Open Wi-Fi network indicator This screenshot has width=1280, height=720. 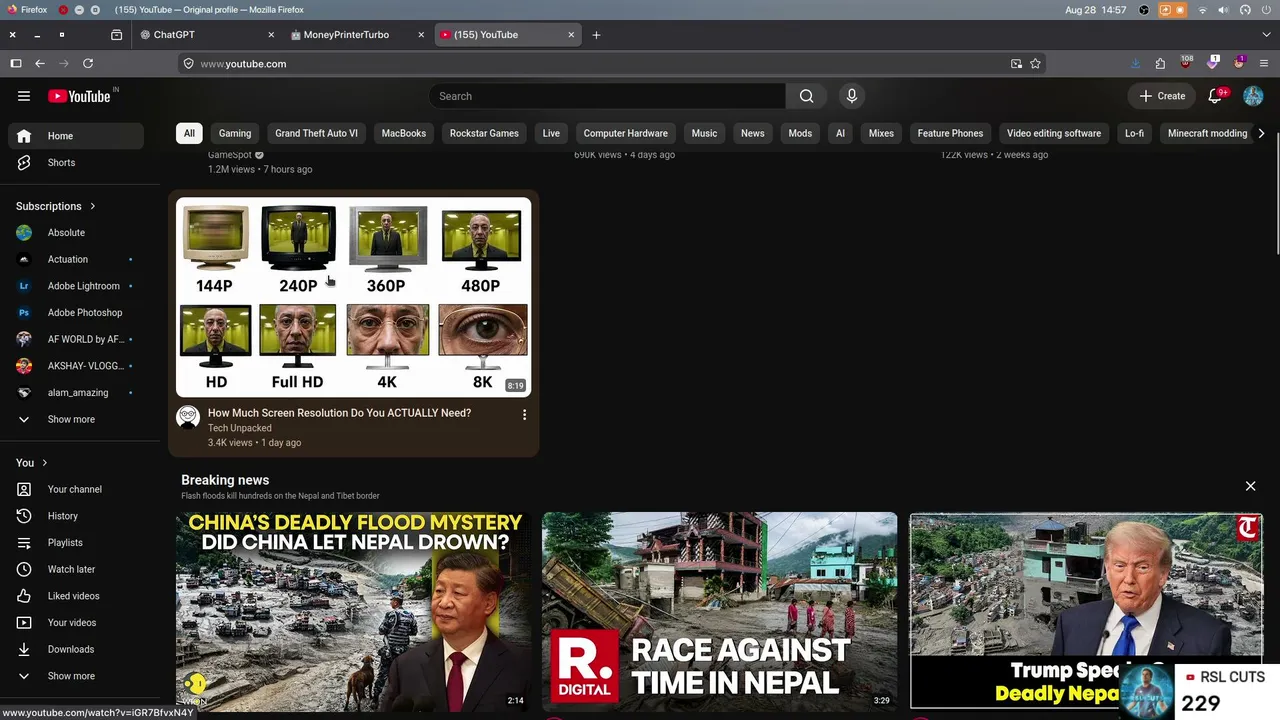pos(1203,10)
